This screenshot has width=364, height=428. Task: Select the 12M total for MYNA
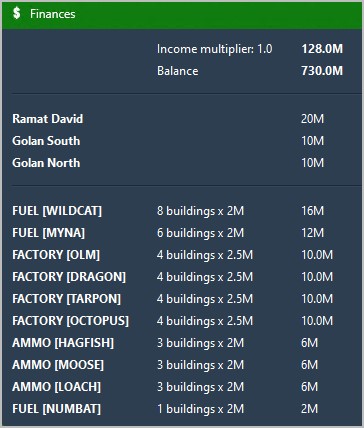tap(312, 233)
